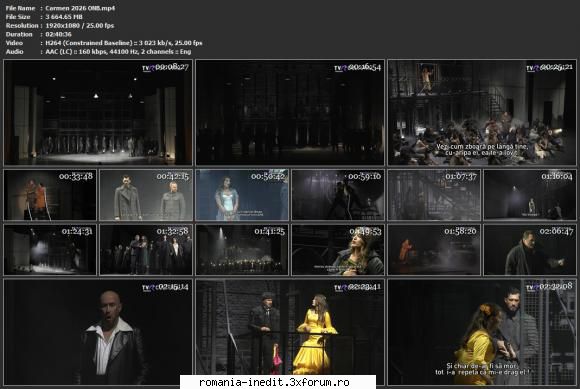Click the "Duration" label
This screenshot has width=580, height=389.
click(x=19, y=34)
